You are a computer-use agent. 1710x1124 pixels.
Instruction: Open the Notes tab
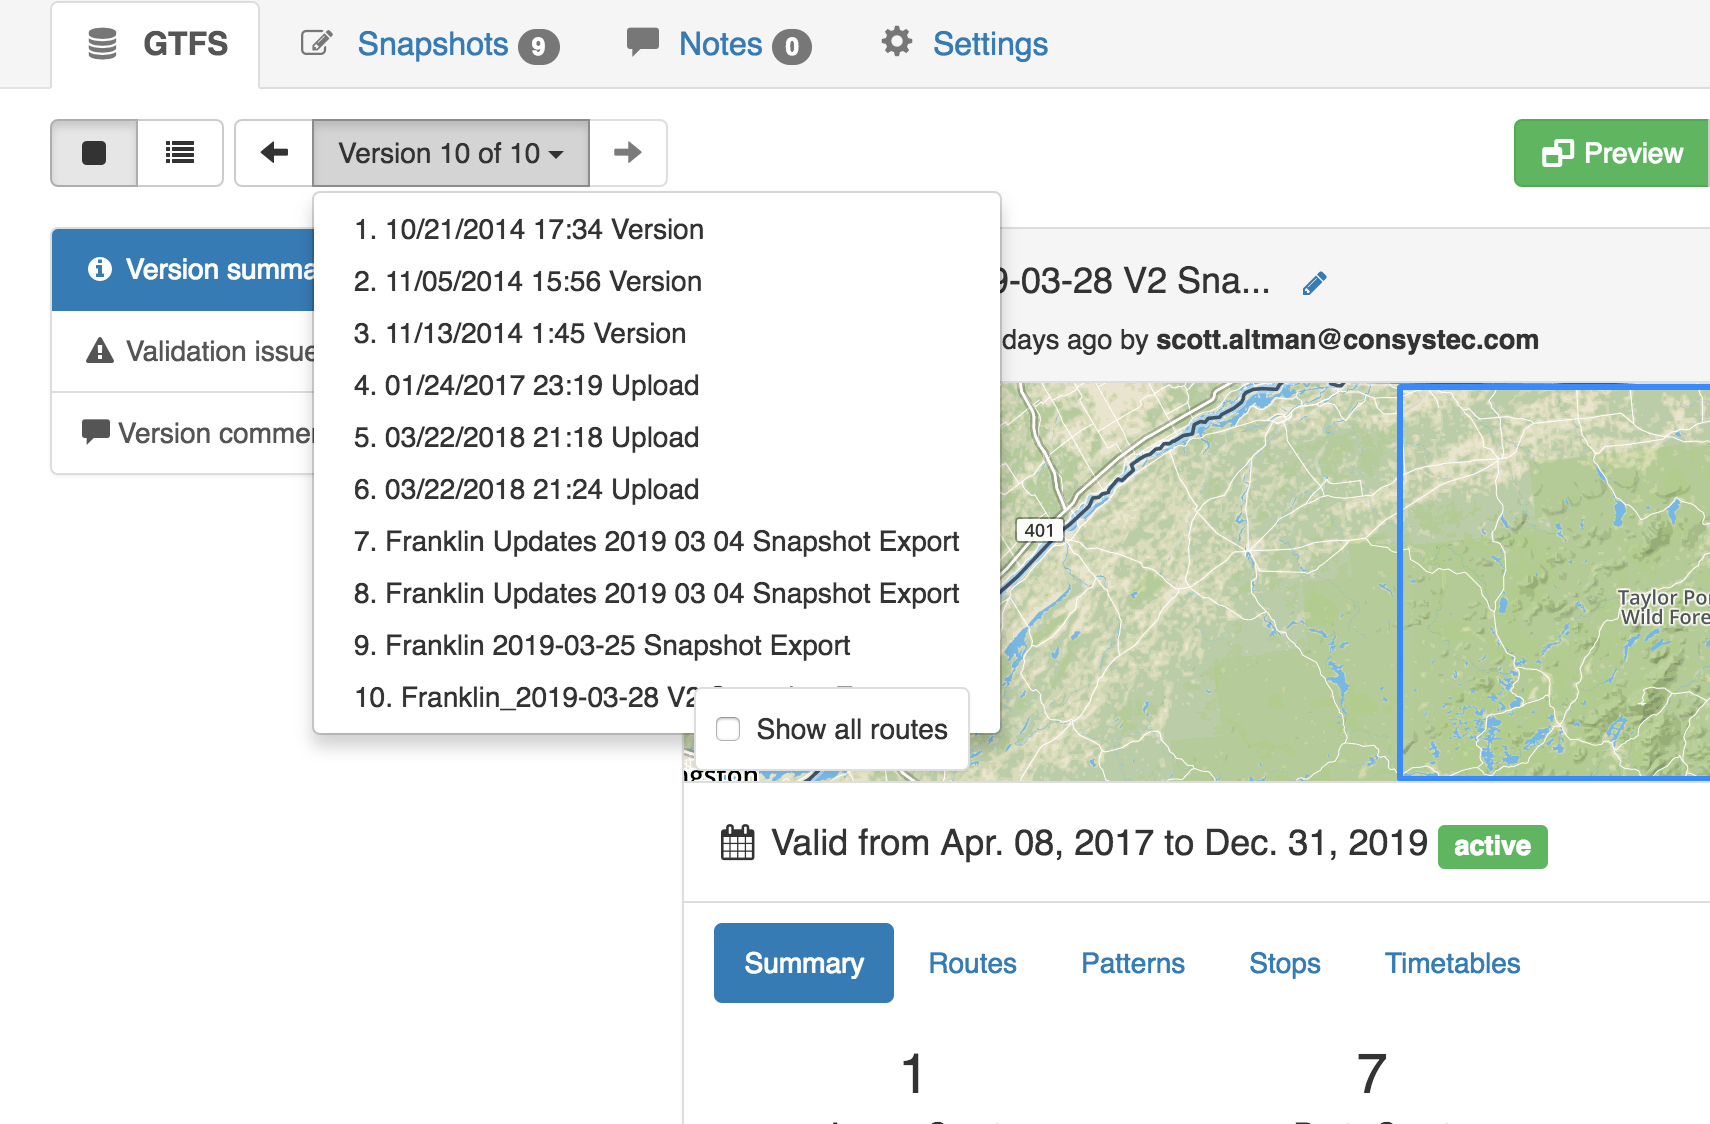pyautogui.click(x=718, y=44)
